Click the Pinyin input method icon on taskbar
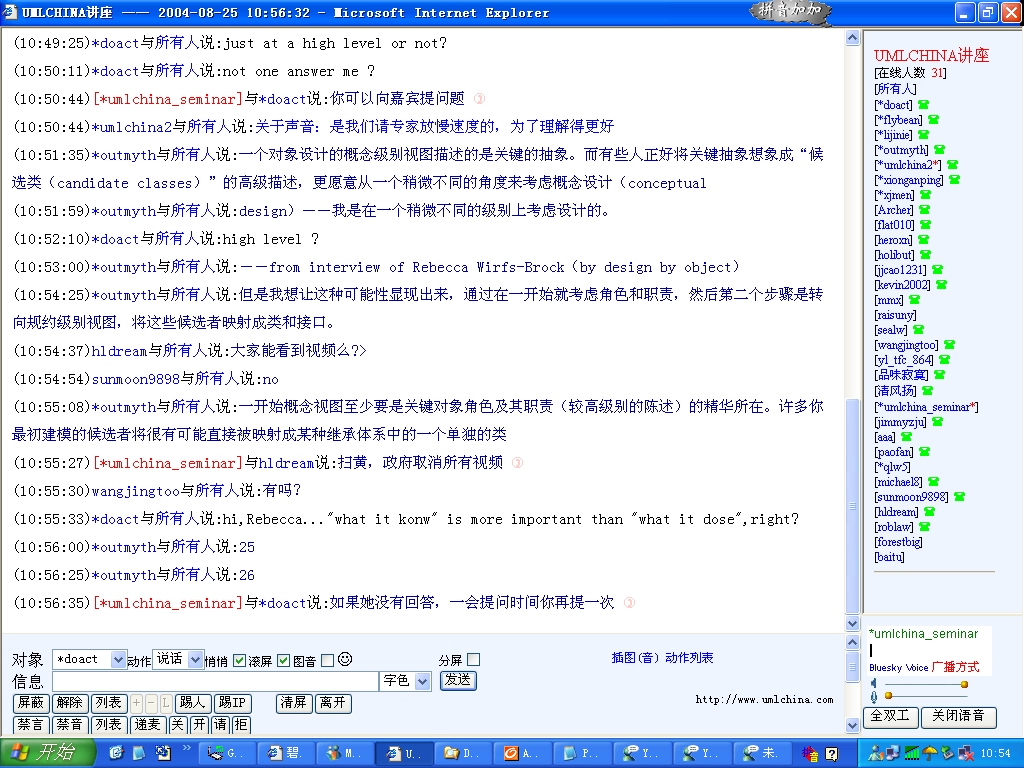This screenshot has height=768, width=1024. point(810,754)
